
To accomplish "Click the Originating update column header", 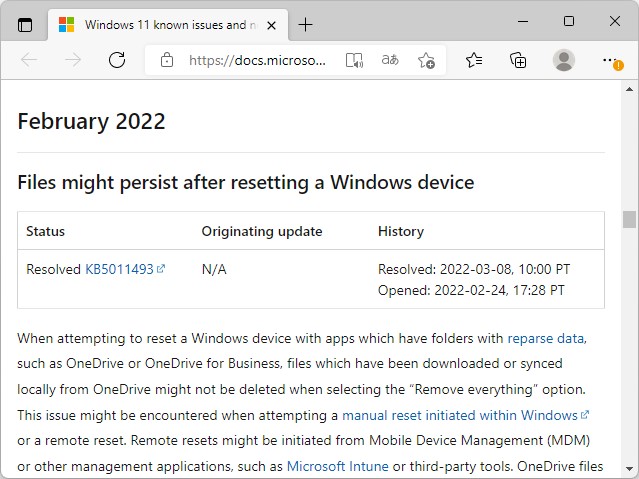I will pos(262,231).
